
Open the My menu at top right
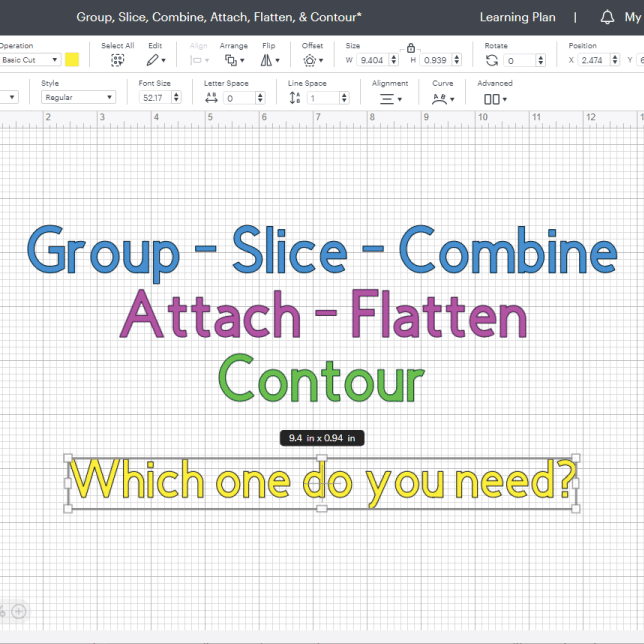(633, 17)
